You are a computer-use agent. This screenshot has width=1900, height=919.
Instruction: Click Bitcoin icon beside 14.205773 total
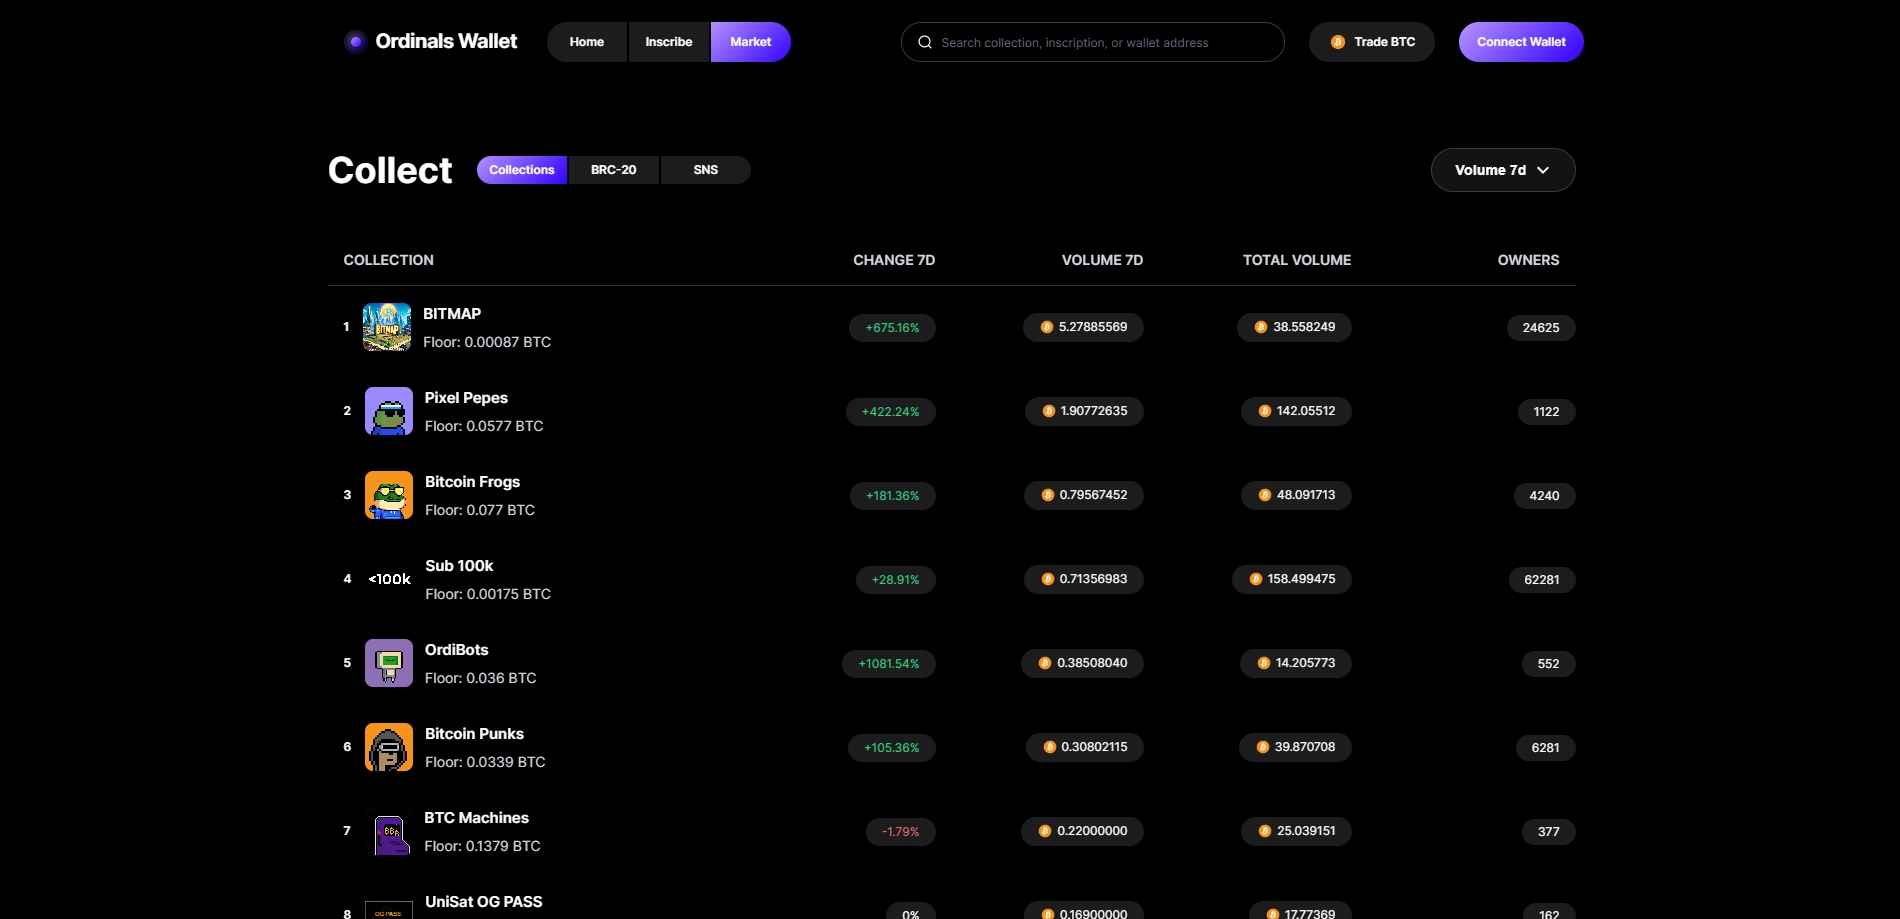click(1264, 663)
